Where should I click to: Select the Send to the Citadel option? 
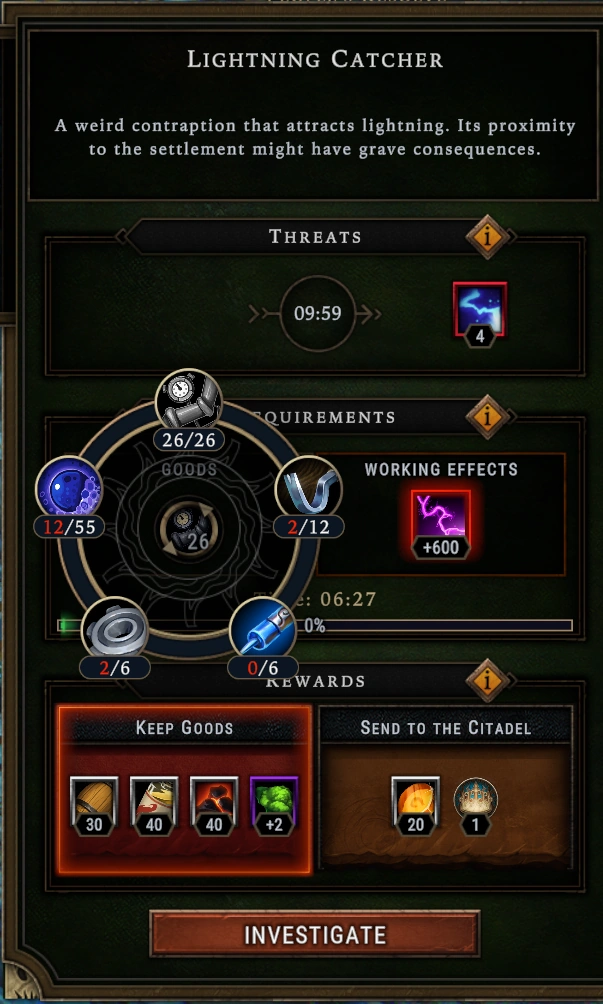pyautogui.click(x=446, y=790)
